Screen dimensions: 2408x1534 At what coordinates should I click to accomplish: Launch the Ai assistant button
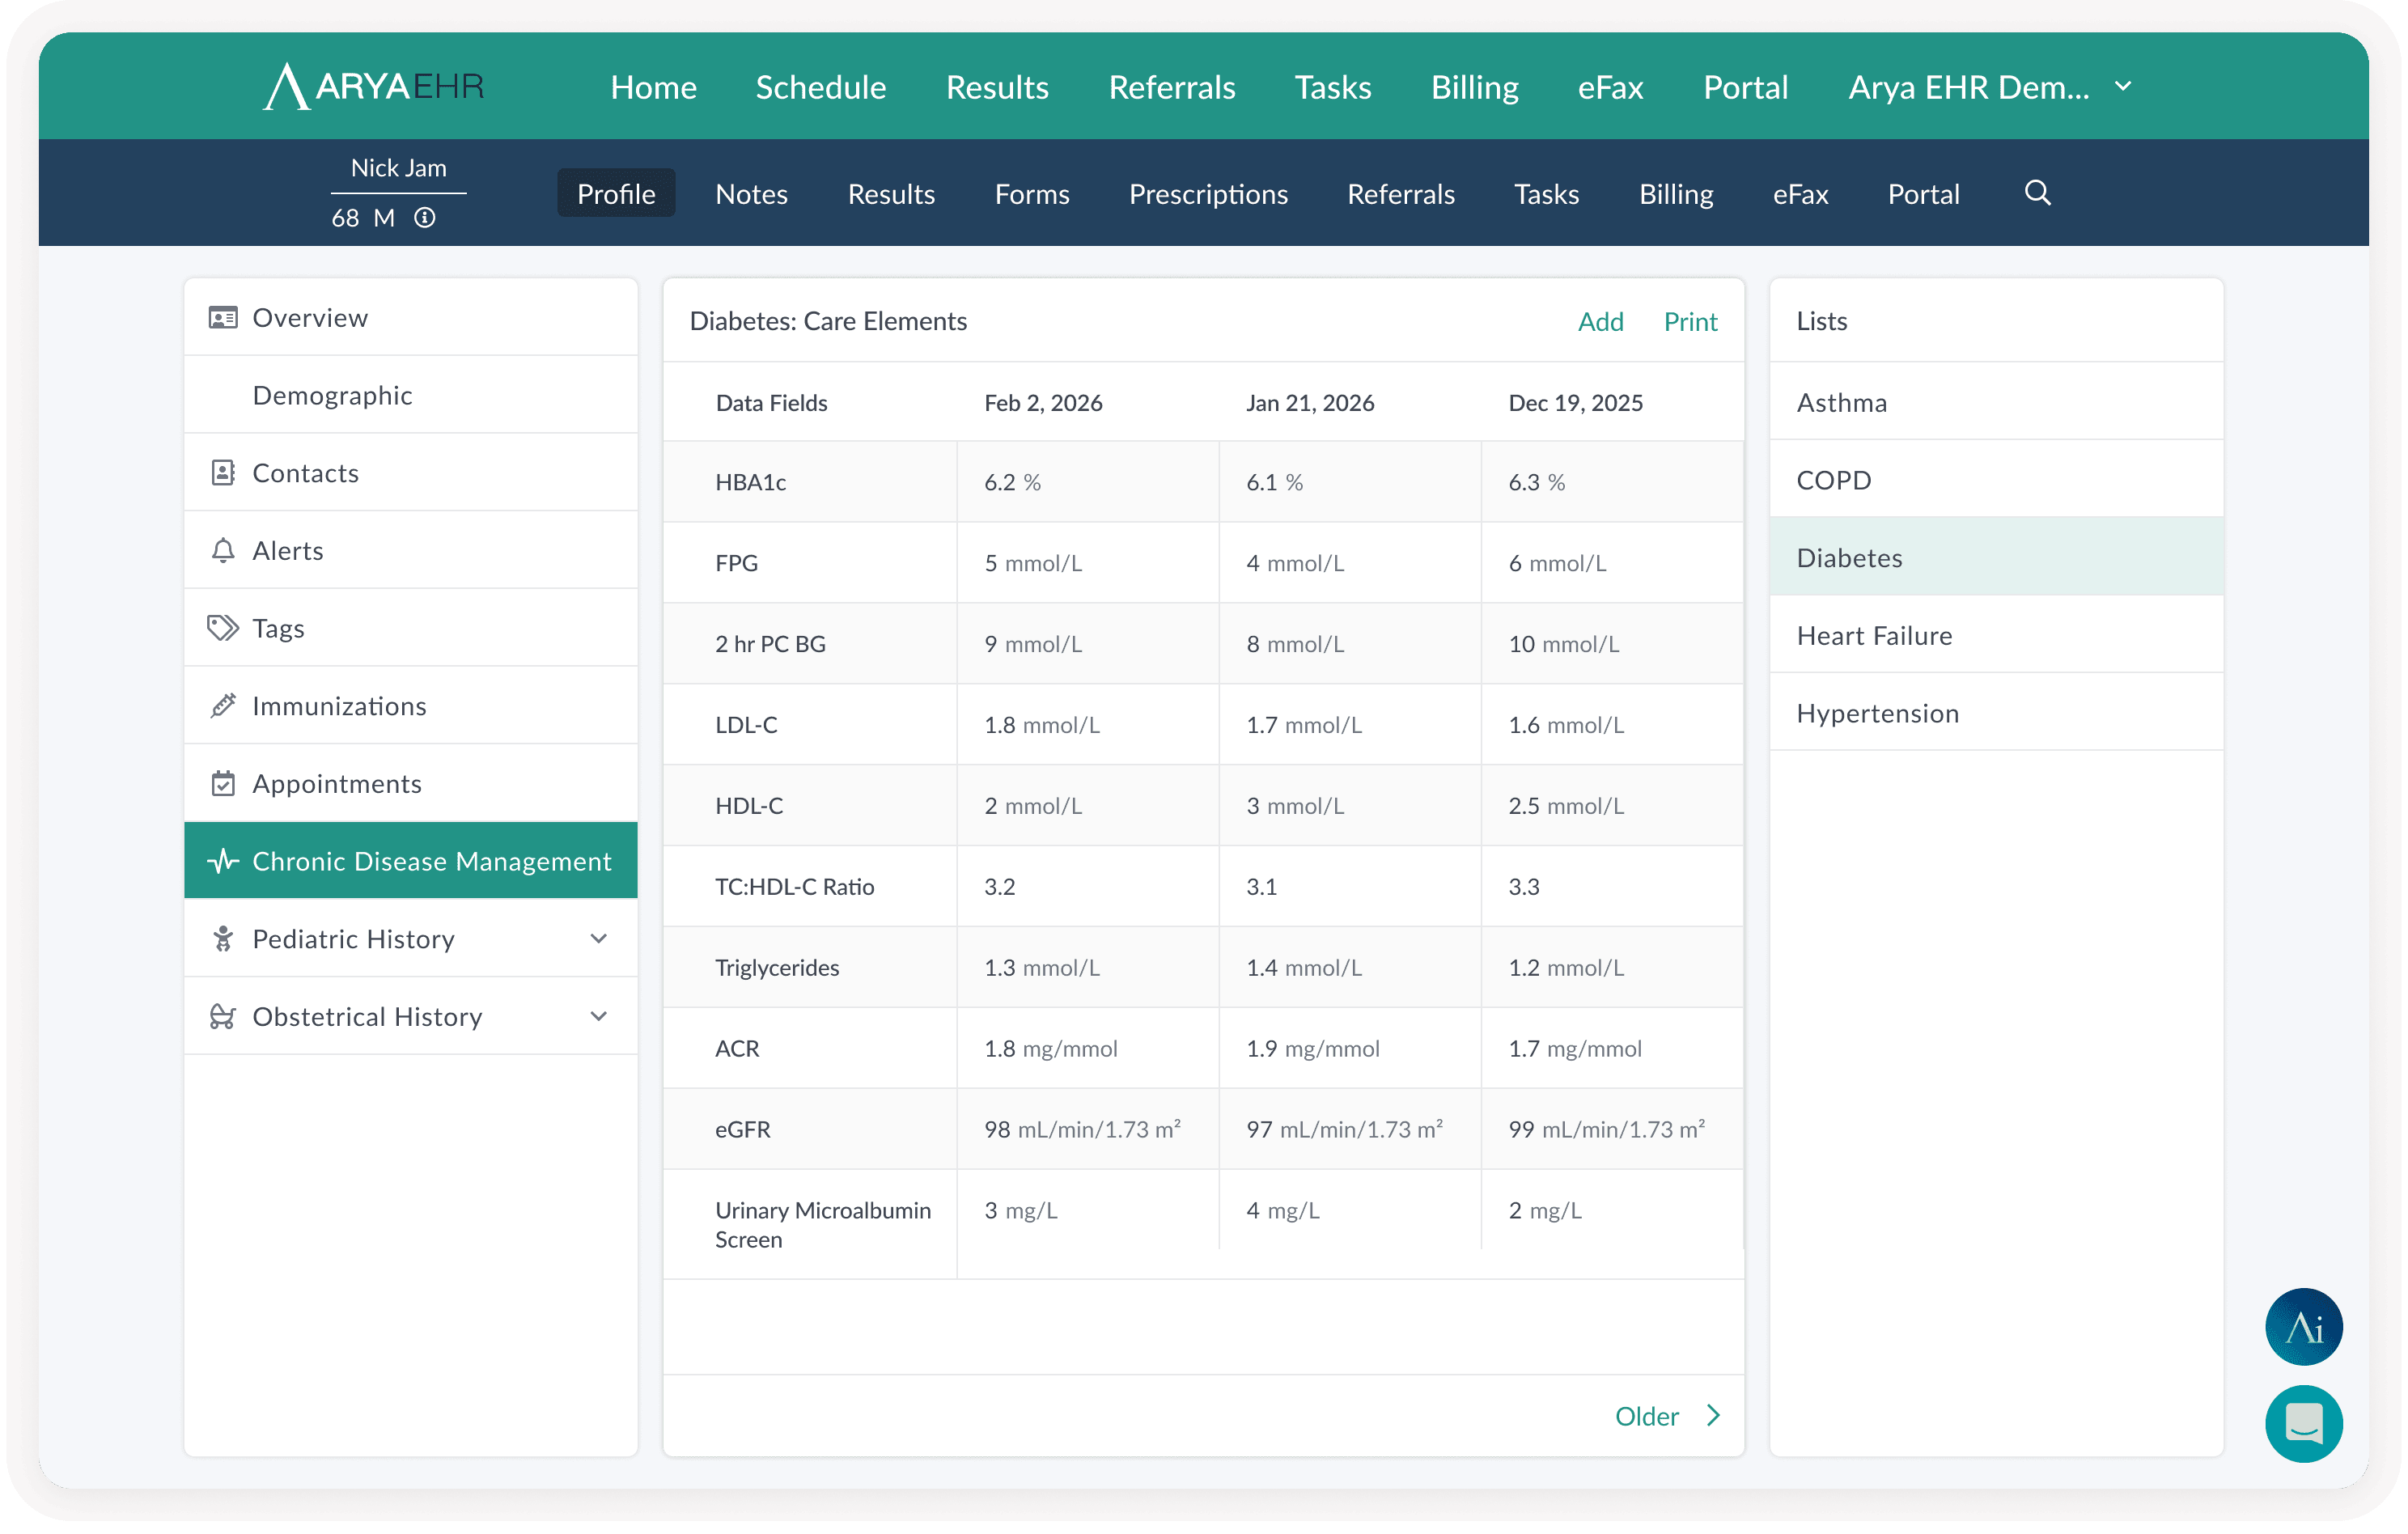2303,1326
